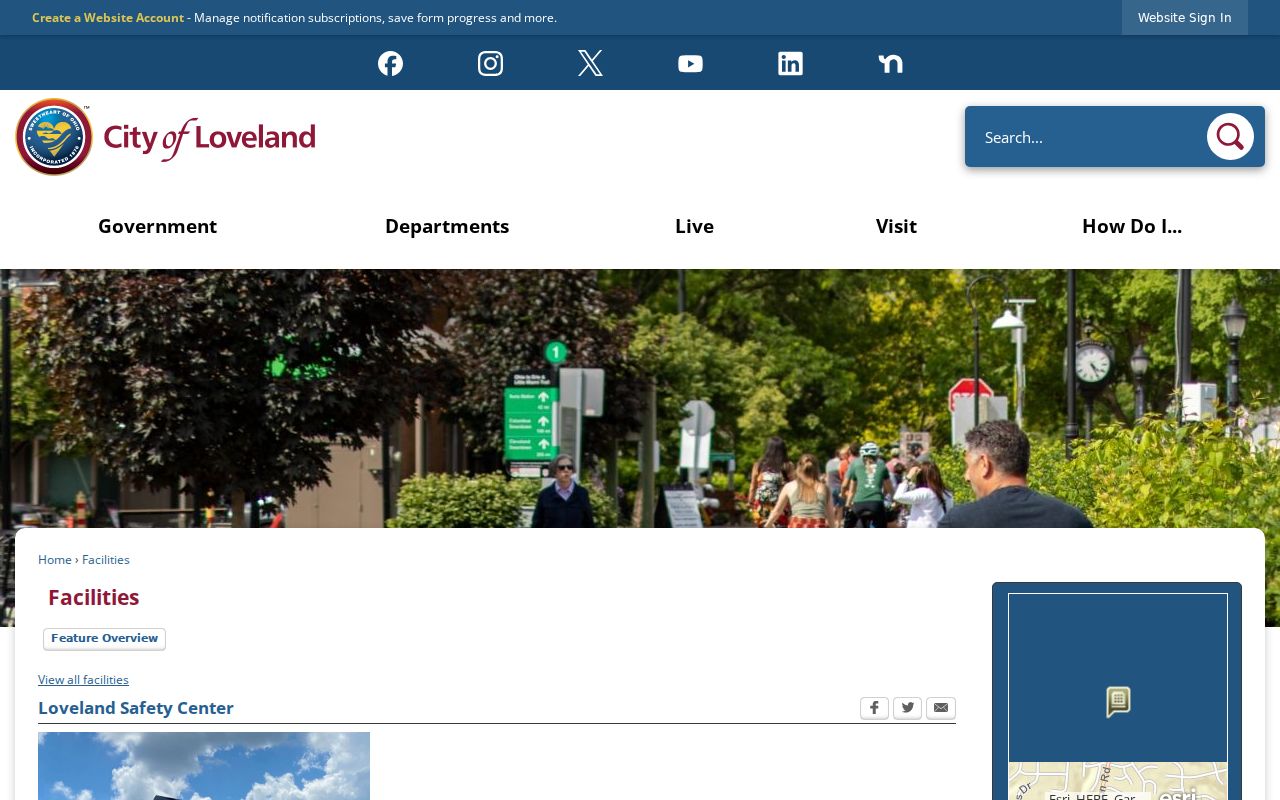Image resolution: width=1280 pixels, height=800 pixels.
Task: Go to the Home breadcrumb link
Action: [x=55, y=560]
